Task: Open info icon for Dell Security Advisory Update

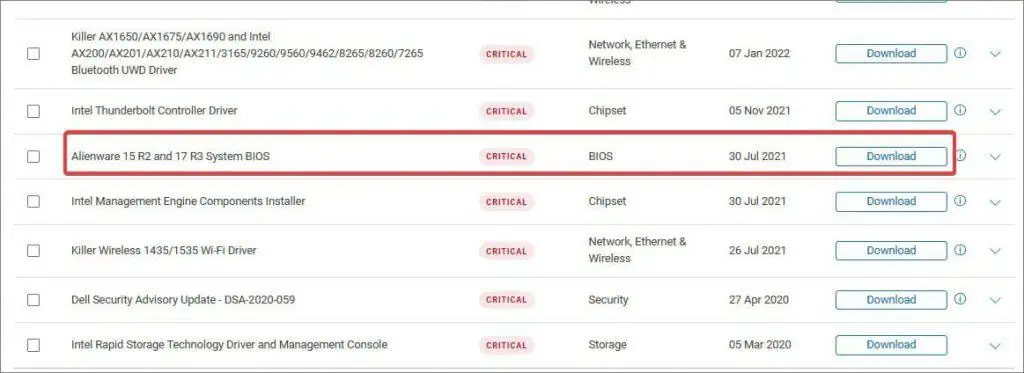Action: pyautogui.click(x=960, y=299)
